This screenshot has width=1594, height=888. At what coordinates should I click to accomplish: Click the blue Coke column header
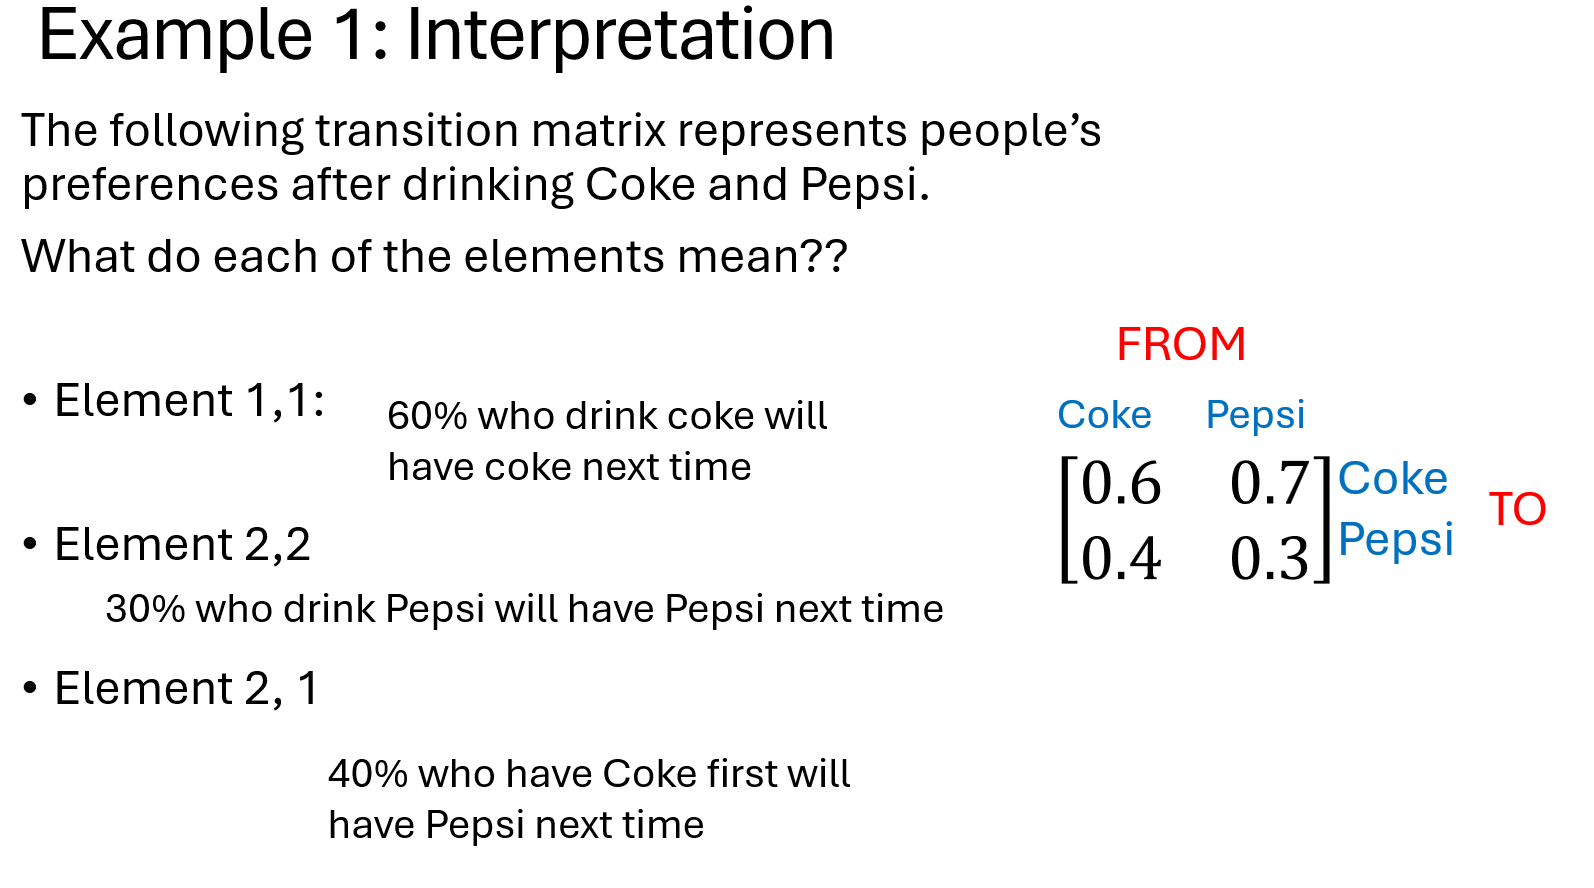pos(1104,414)
